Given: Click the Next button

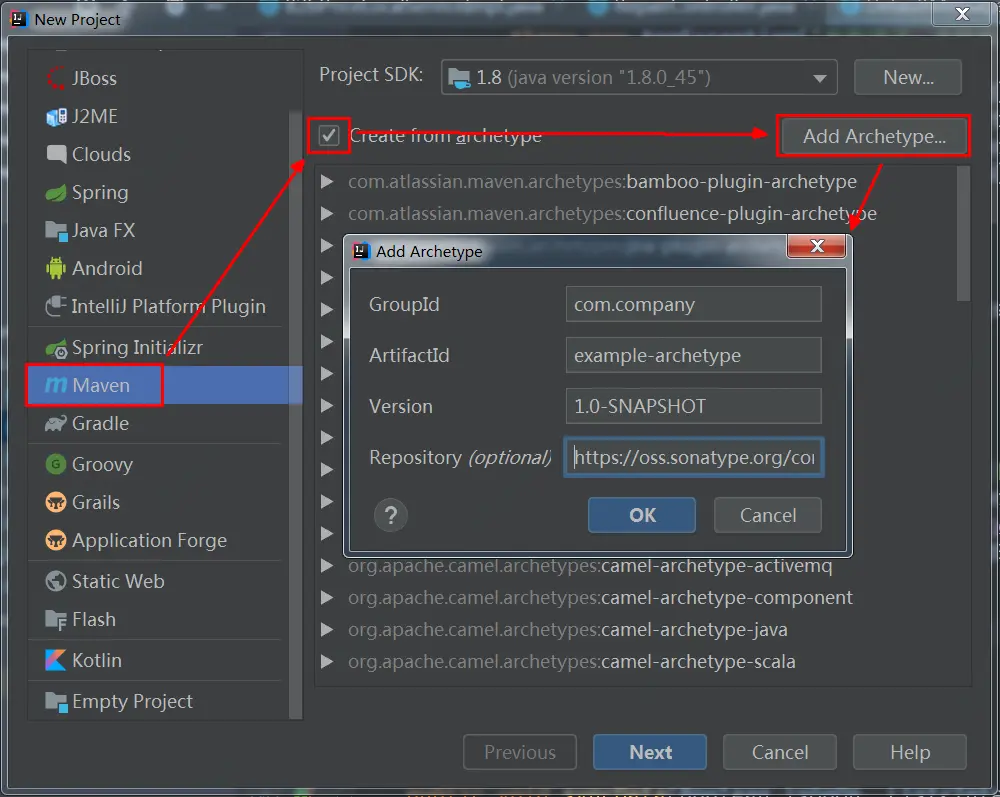Looking at the screenshot, I should pos(650,752).
